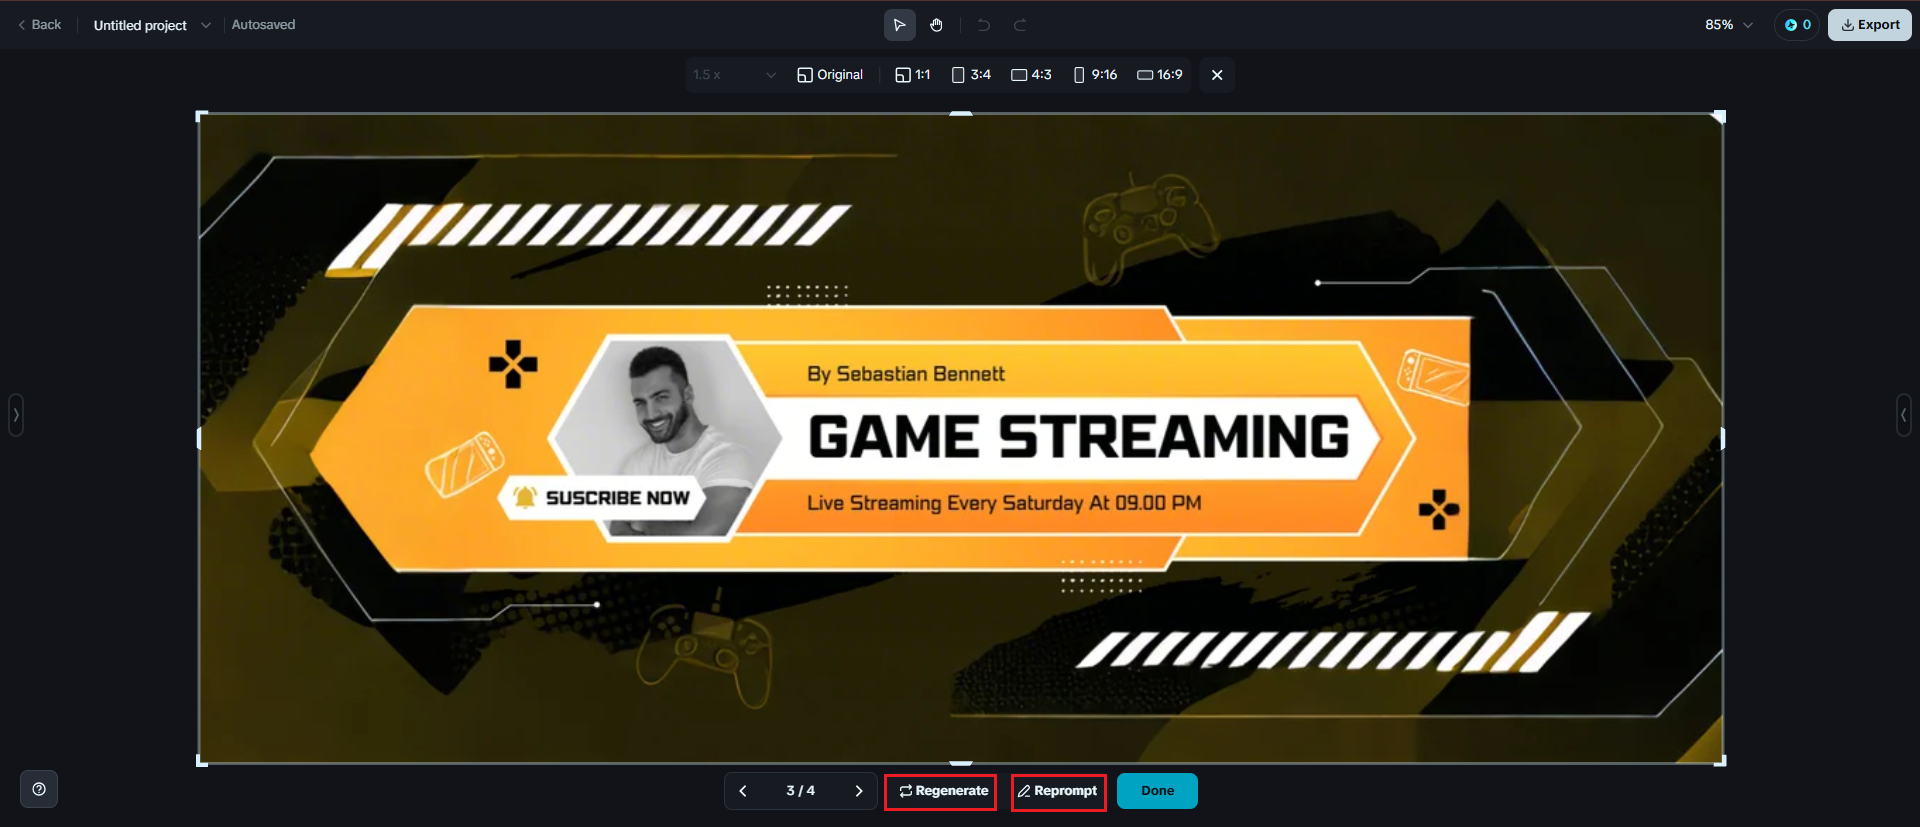Image resolution: width=1920 pixels, height=827 pixels.
Task: Set aspect ratio to 3:4
Action: click(x=971, y=75)
